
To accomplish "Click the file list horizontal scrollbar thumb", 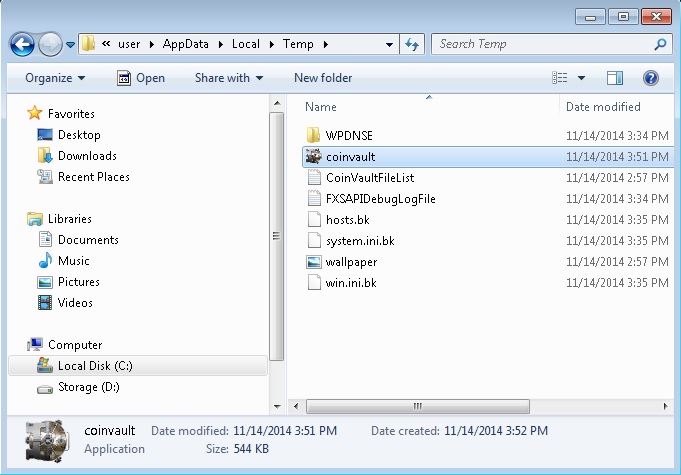I will tap(418, 407).
